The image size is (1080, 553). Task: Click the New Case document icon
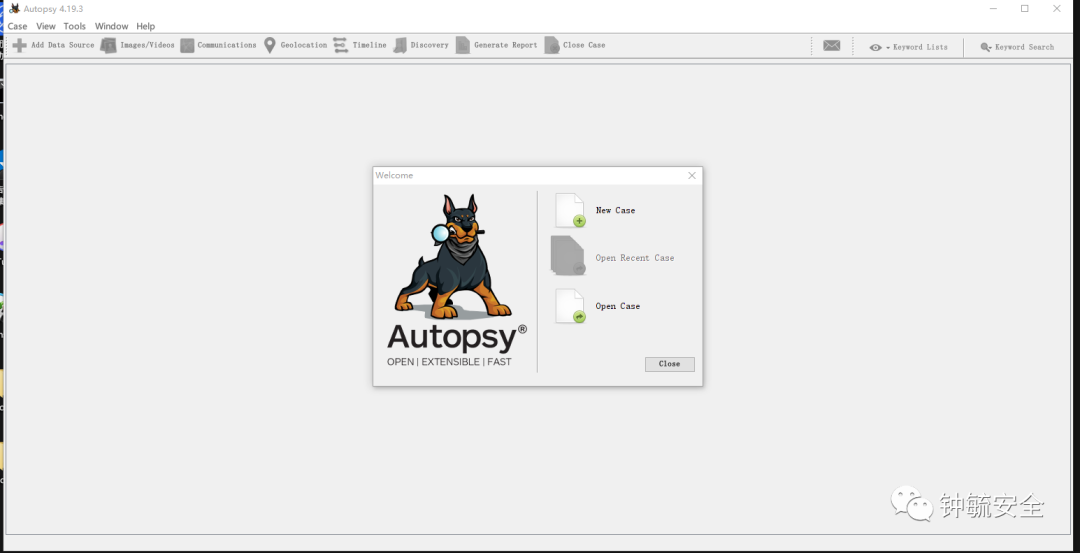(x=570, y=211)
